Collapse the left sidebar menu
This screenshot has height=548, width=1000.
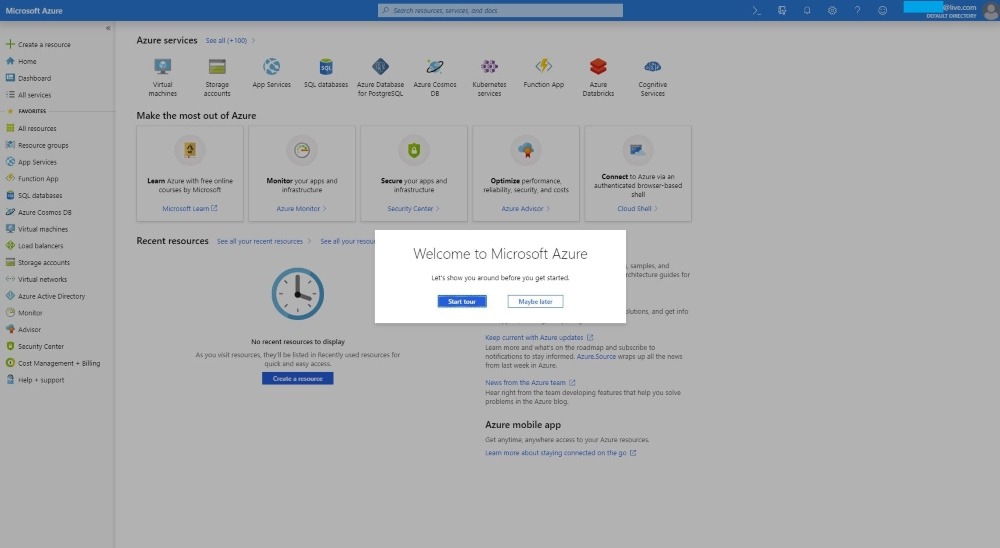click(108, 28)
